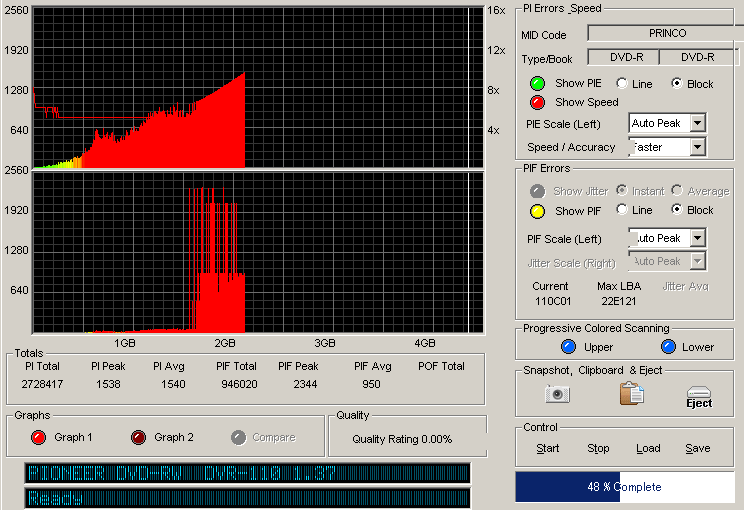Open the Jitter Scale (Right) dropdown
This screenshot has height=510, width=744.
click(x=697, y=261)
